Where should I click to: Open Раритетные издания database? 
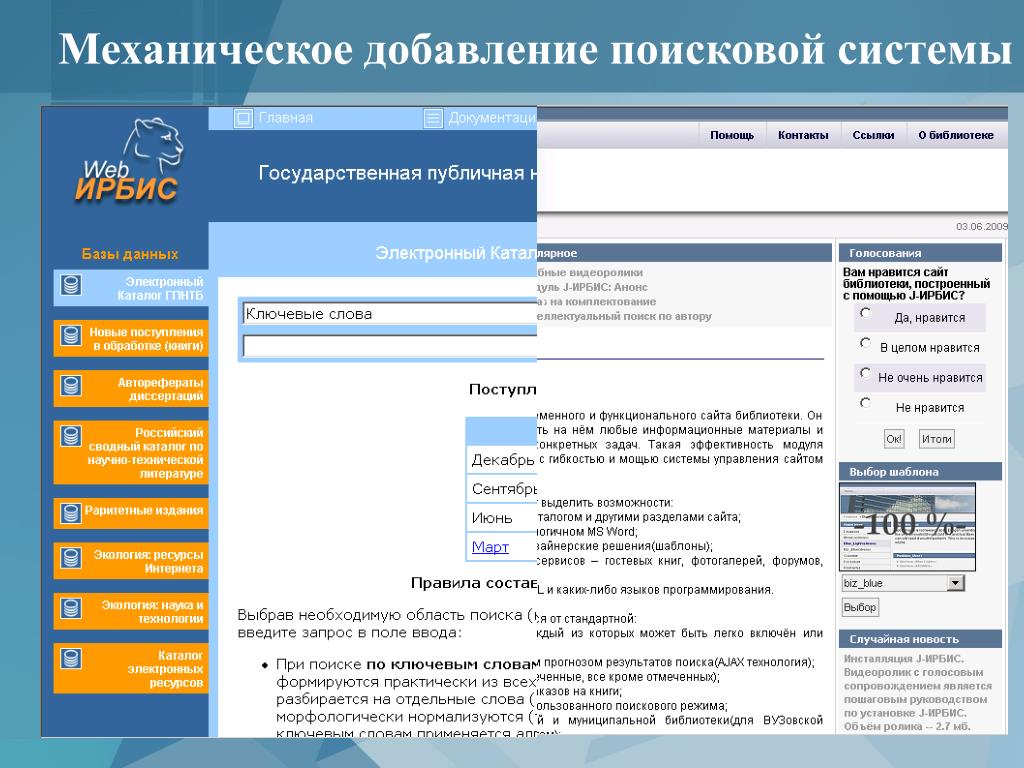(131, 513)
